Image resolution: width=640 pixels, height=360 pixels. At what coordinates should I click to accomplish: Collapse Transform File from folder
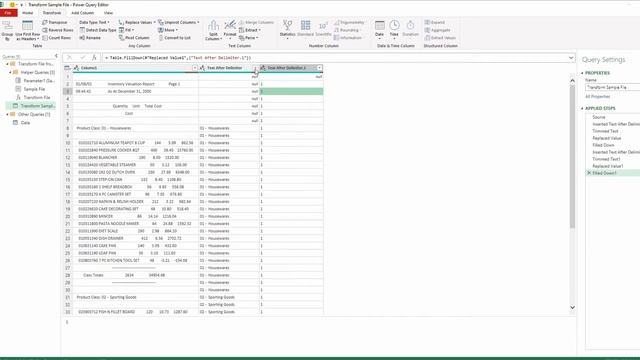point(7,64)
